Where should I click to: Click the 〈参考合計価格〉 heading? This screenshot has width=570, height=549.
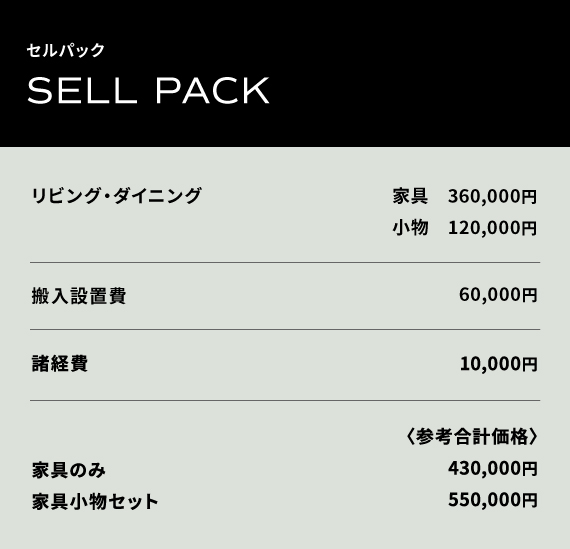click(471, 436)
